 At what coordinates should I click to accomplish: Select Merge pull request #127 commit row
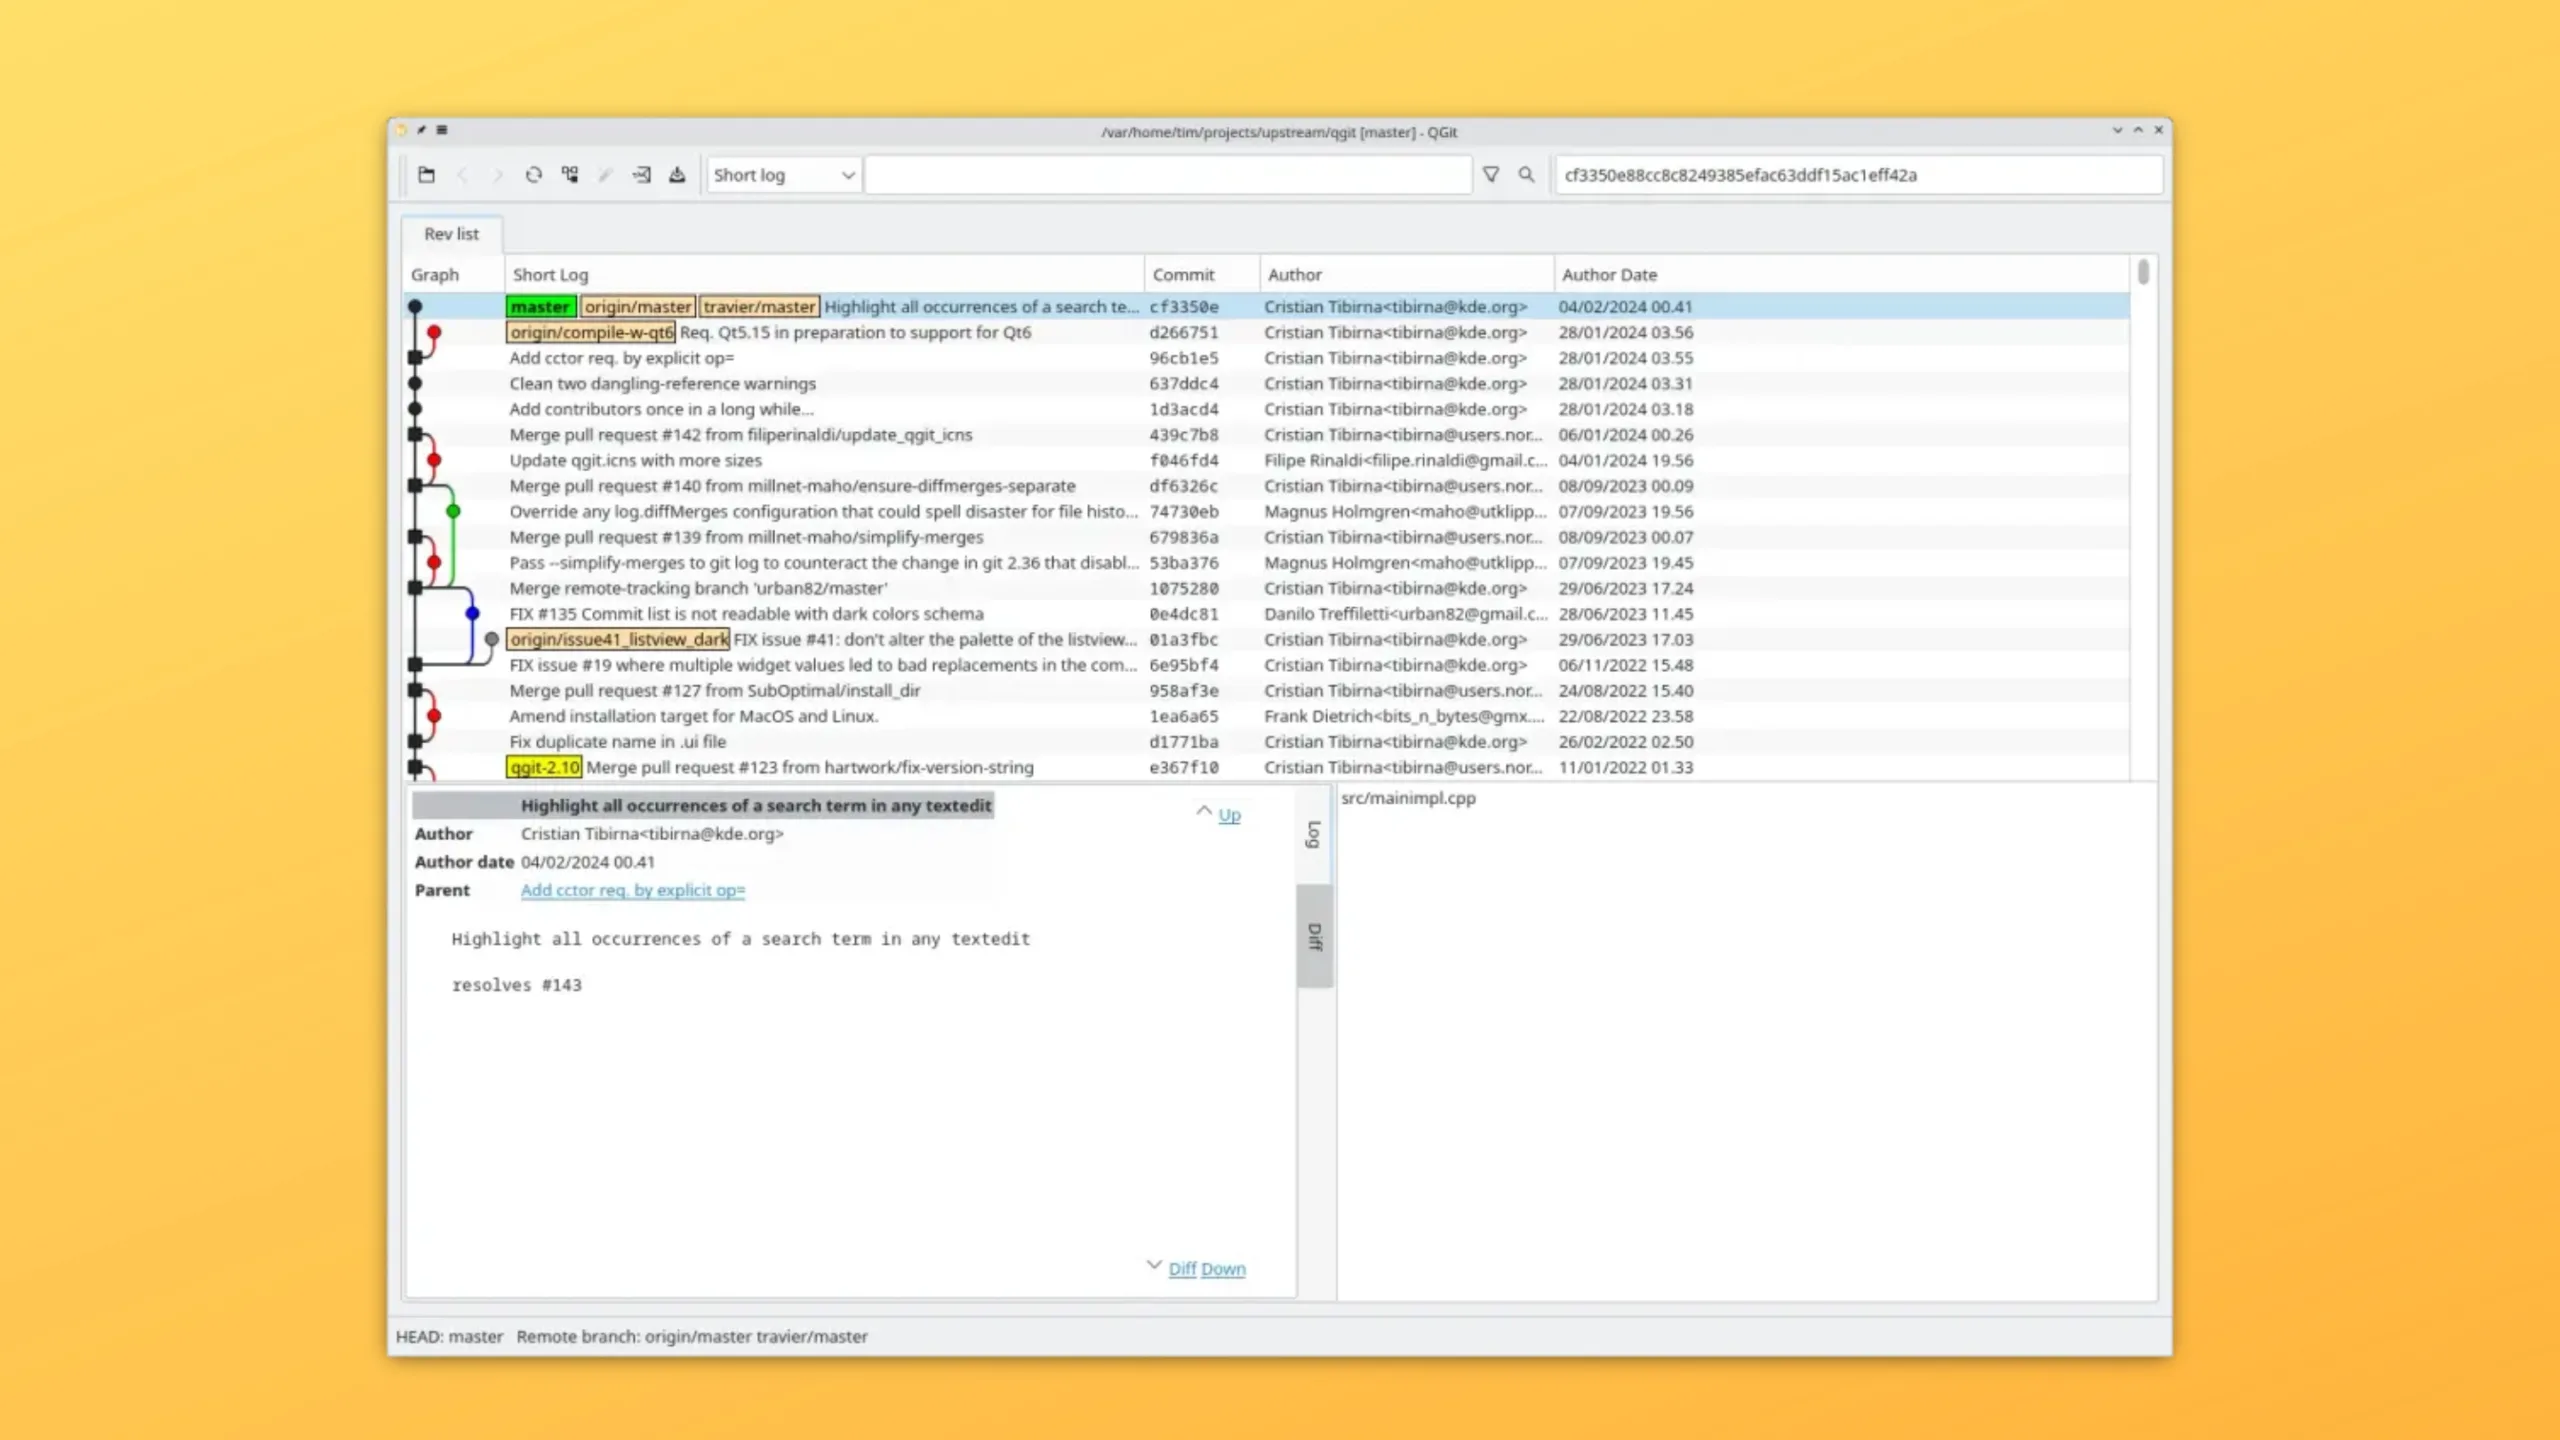[1266, 690]
